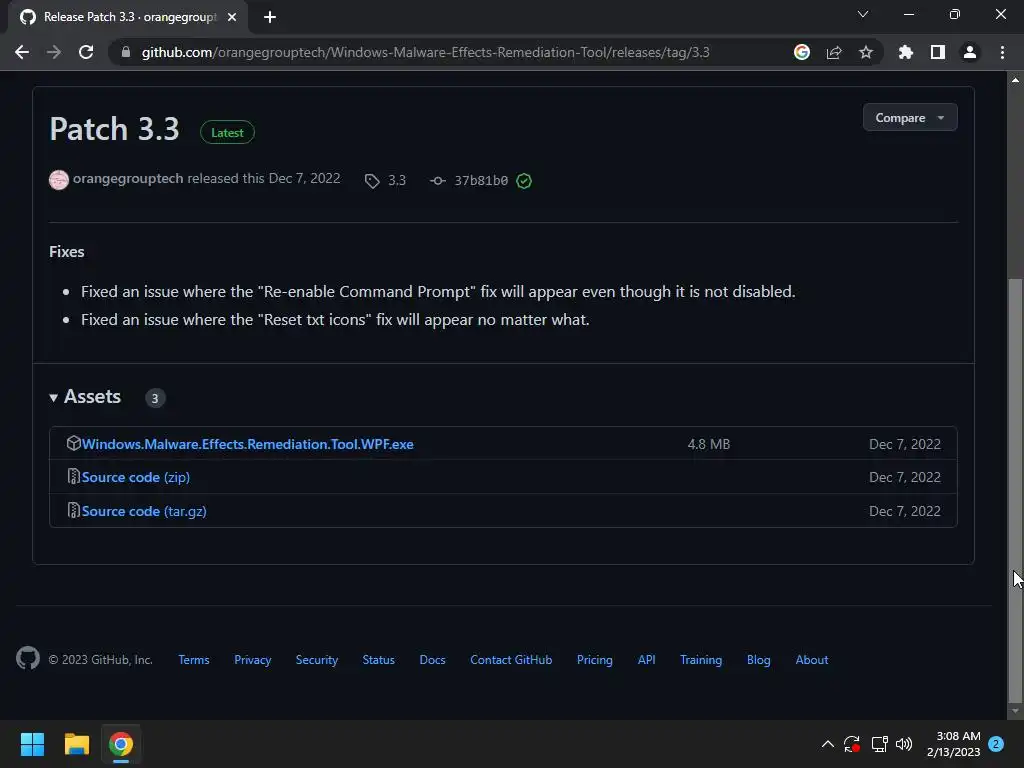The width and height of the screenshot is (1024, 768).
Task: Open the About footer link
Action: coord(812,660)
